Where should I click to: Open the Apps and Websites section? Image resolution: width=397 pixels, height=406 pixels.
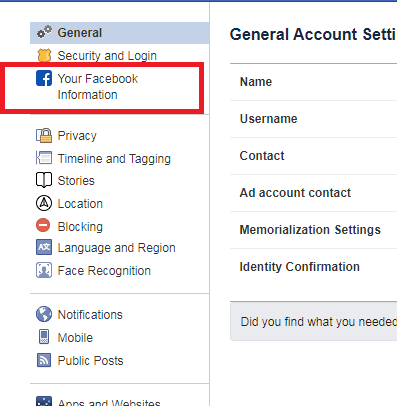point(109,402)
